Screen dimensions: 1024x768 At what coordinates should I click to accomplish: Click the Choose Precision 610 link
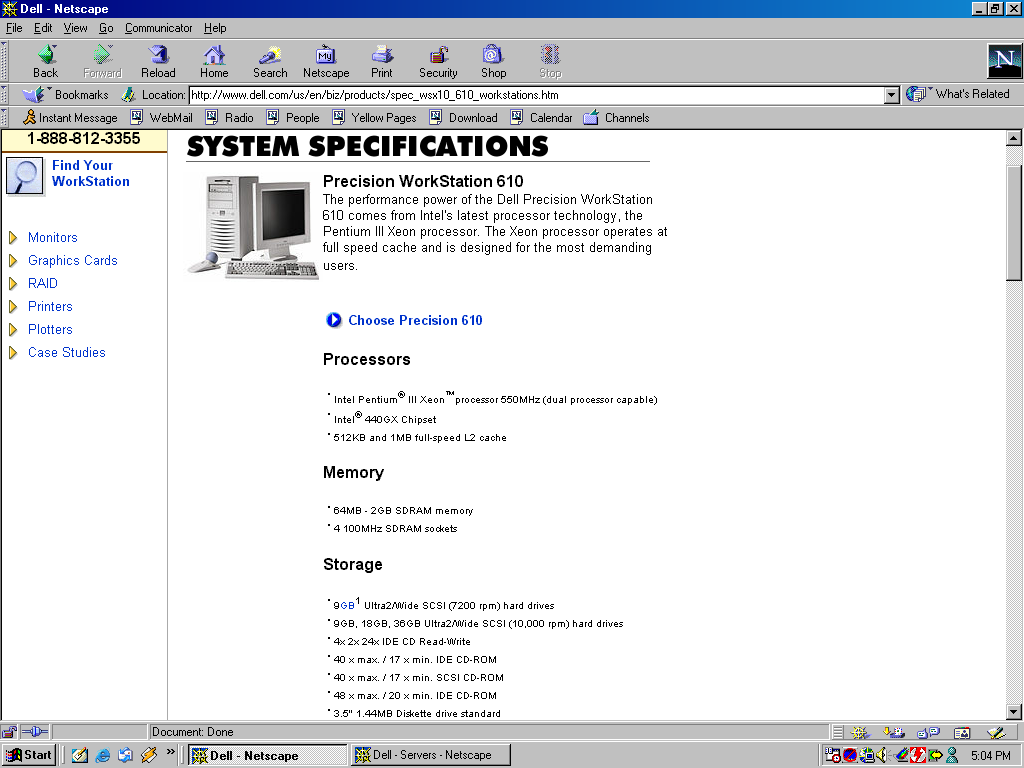click(415, 321)
